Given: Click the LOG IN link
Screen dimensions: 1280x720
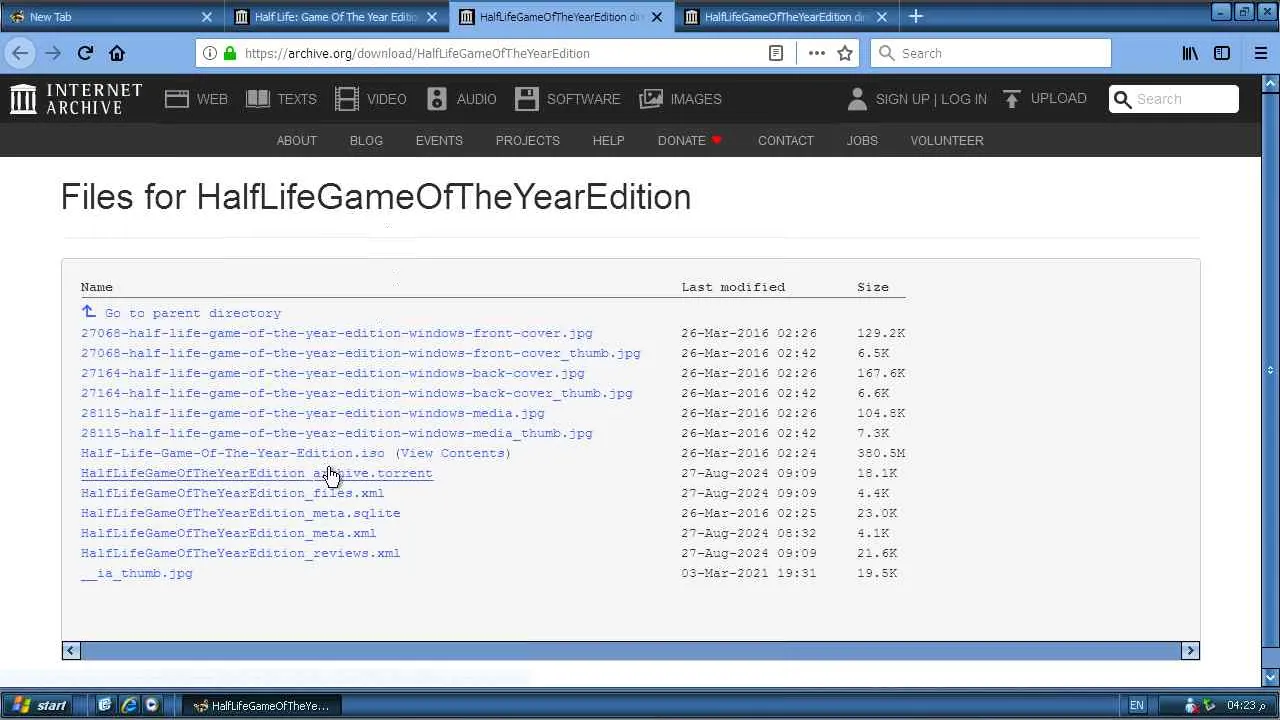Looking at the screenshot, I should point(964,99).
